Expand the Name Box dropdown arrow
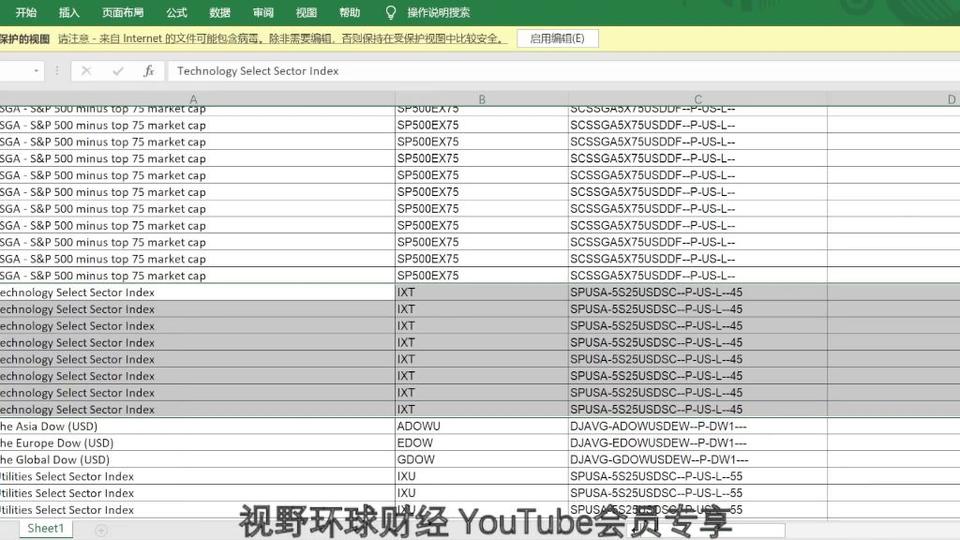The height and width of the screenshot is (540, 960). 36,71
